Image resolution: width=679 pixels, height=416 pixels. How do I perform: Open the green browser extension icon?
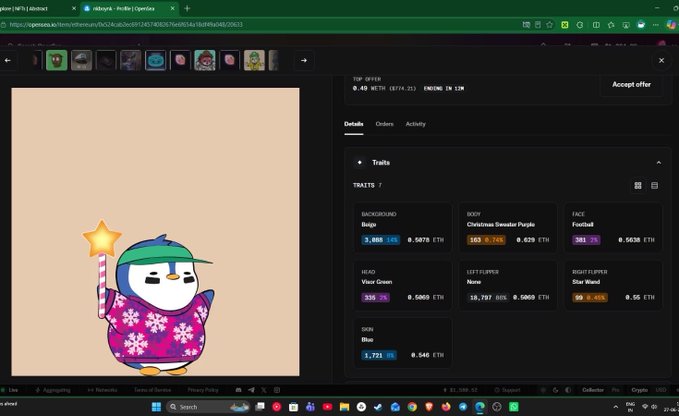pyautogui.click(x=565, y=25)
